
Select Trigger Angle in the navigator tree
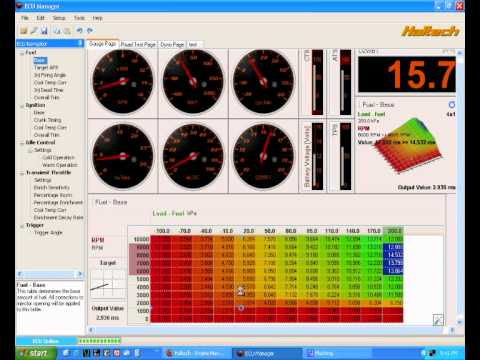pyautogui.click(x=48, y=233)
